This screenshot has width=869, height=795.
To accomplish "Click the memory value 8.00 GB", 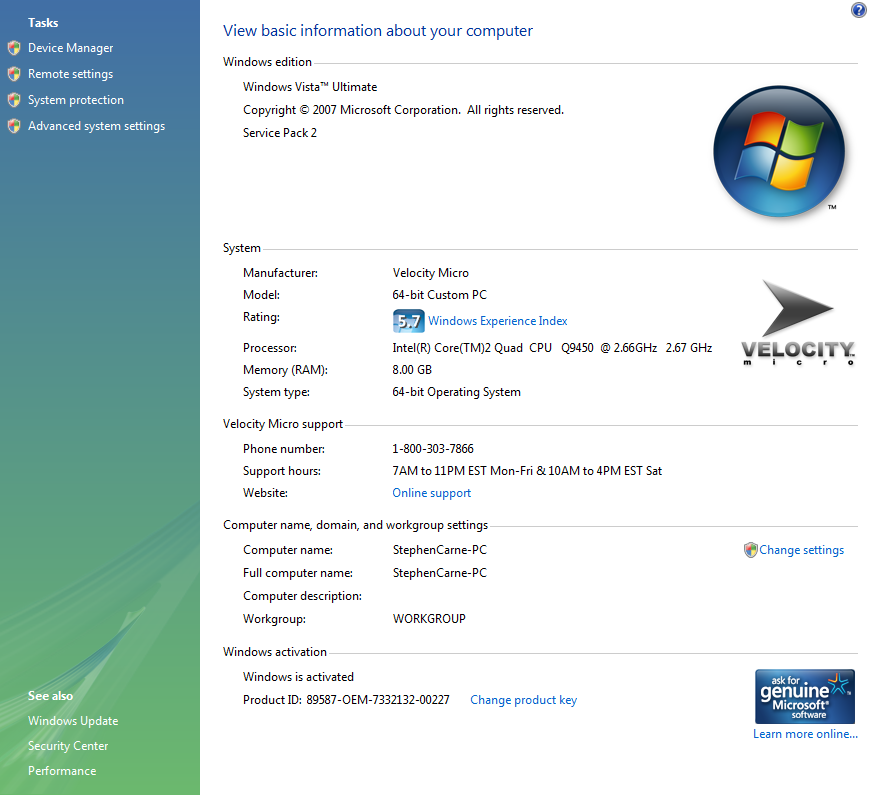I will [412, 370].
